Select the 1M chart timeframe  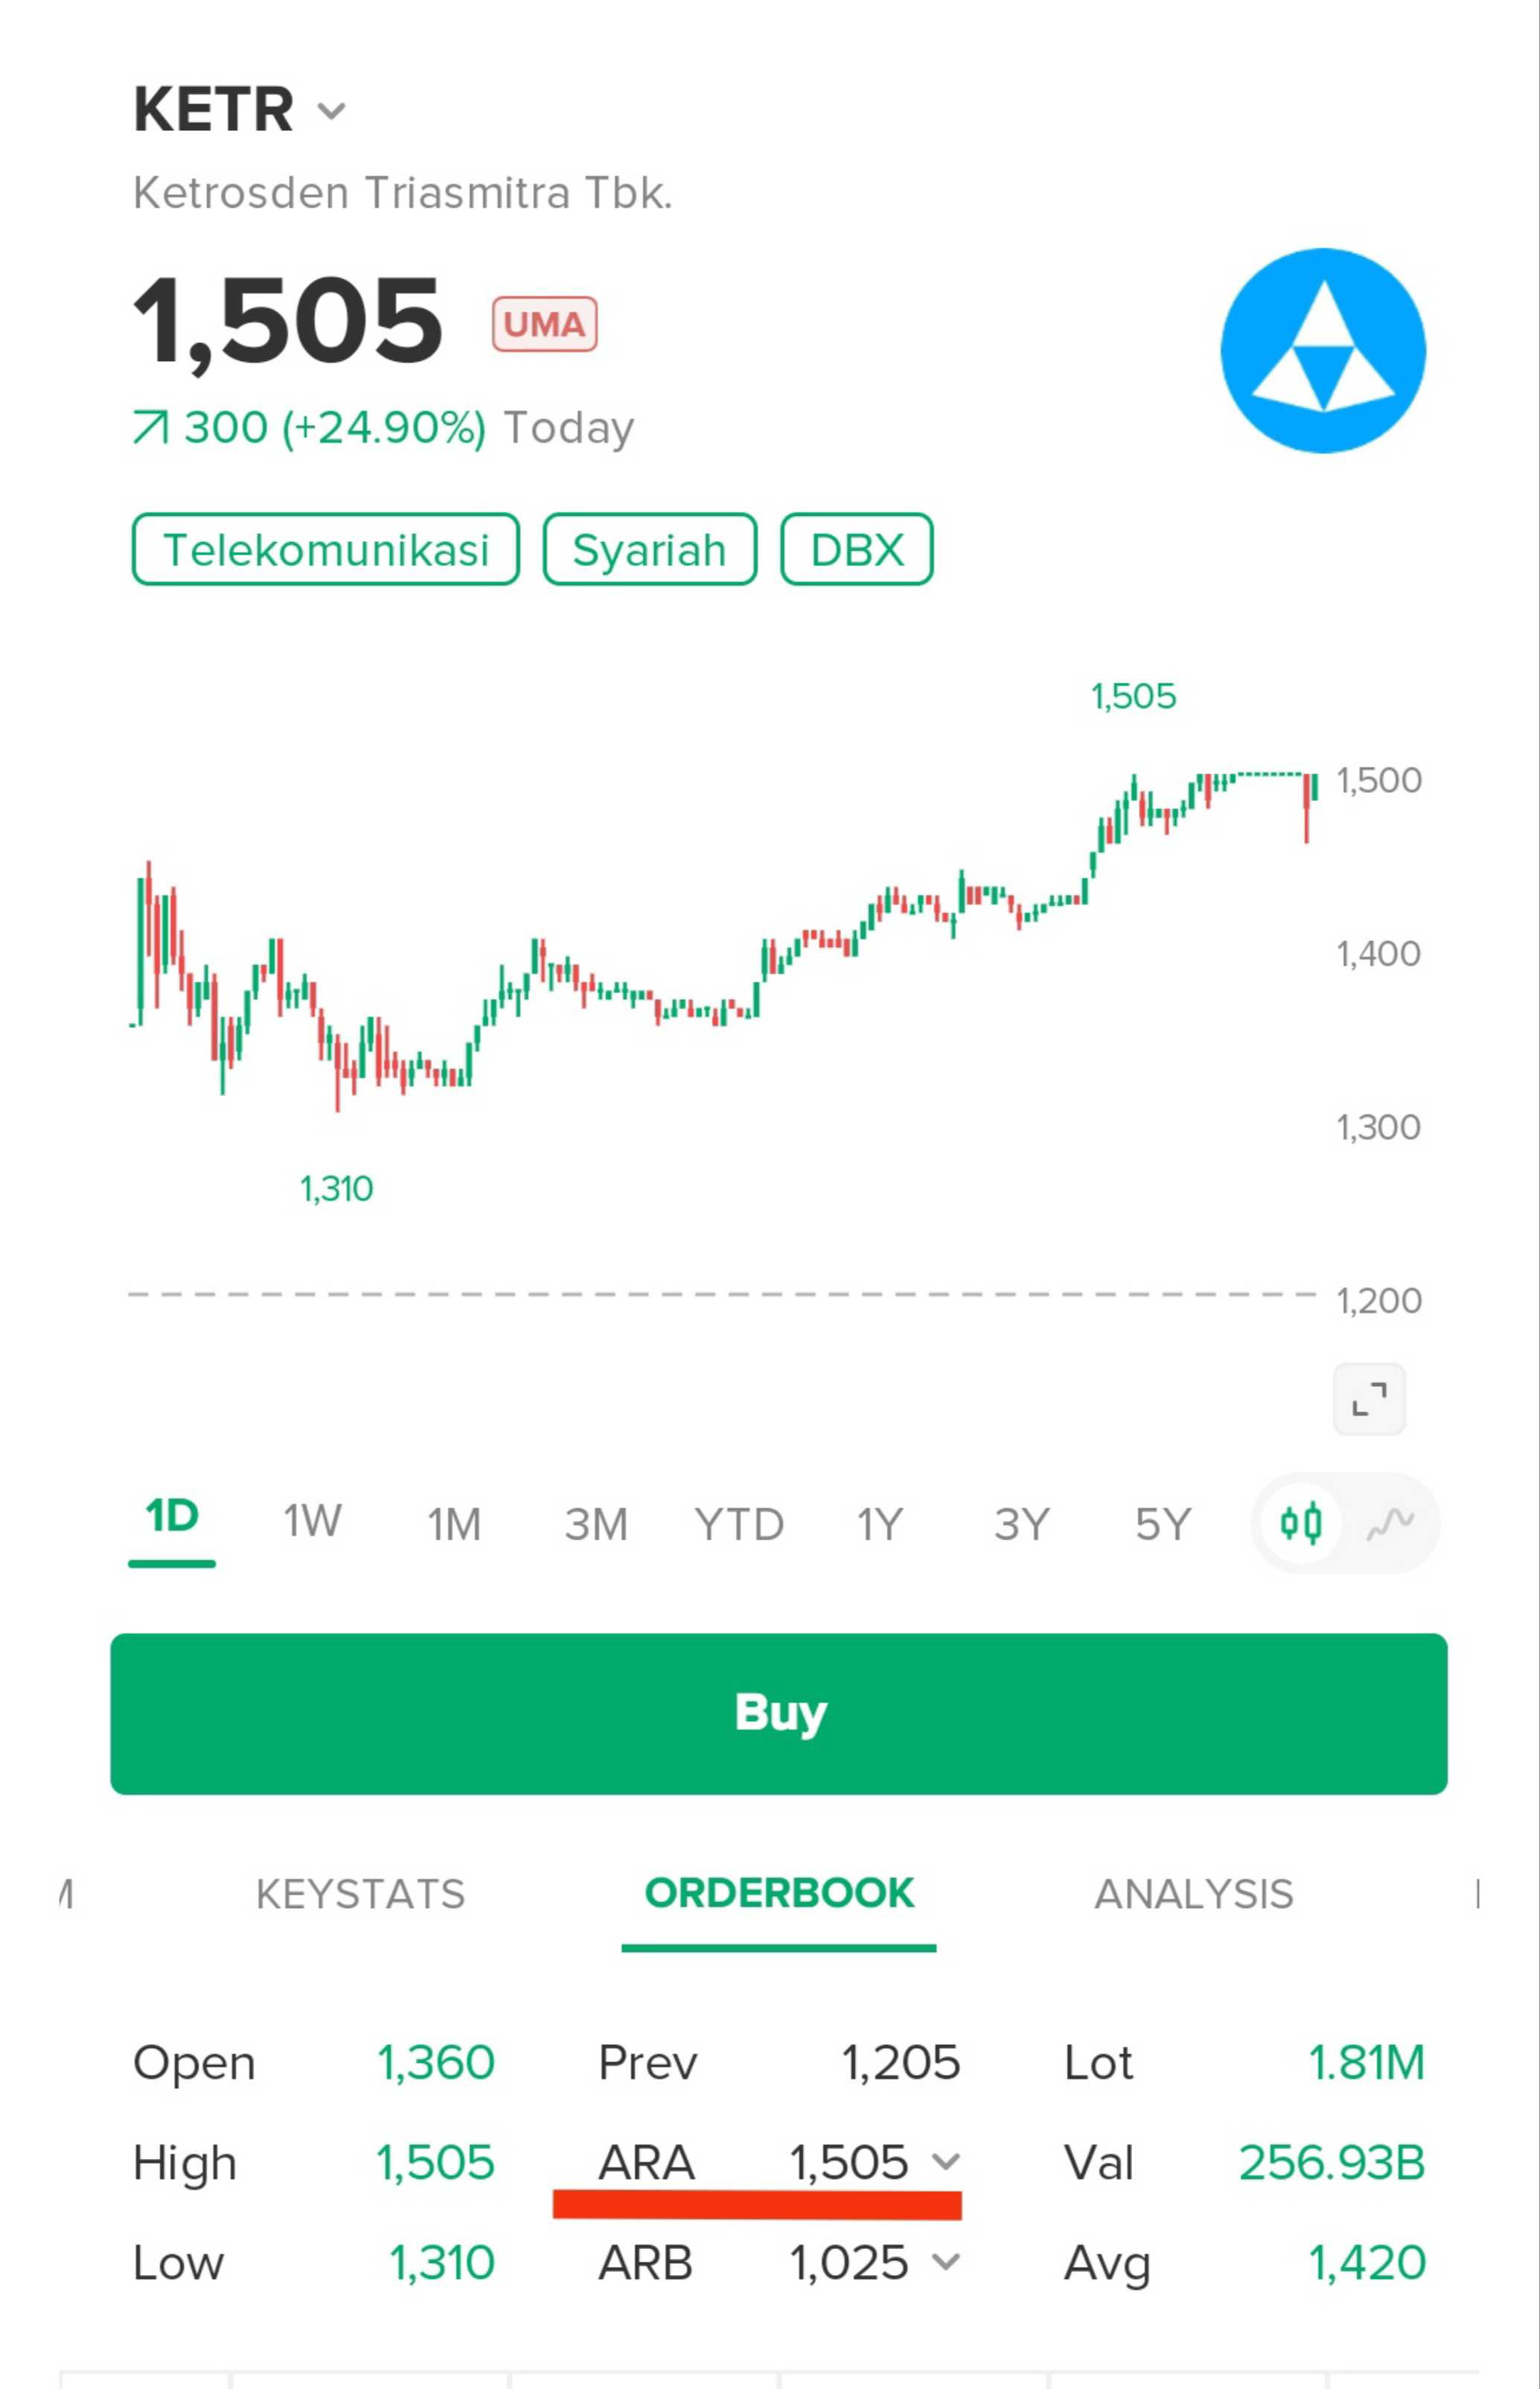[x=454, y=1525]
